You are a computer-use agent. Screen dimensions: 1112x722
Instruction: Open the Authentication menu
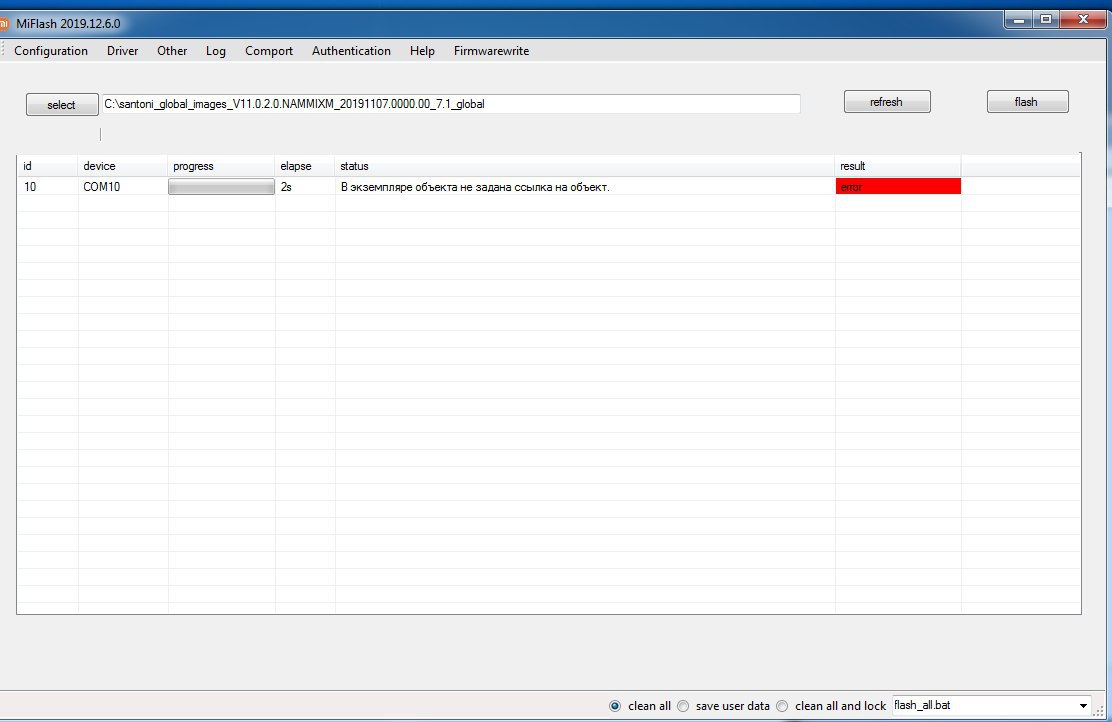[351, 51]
